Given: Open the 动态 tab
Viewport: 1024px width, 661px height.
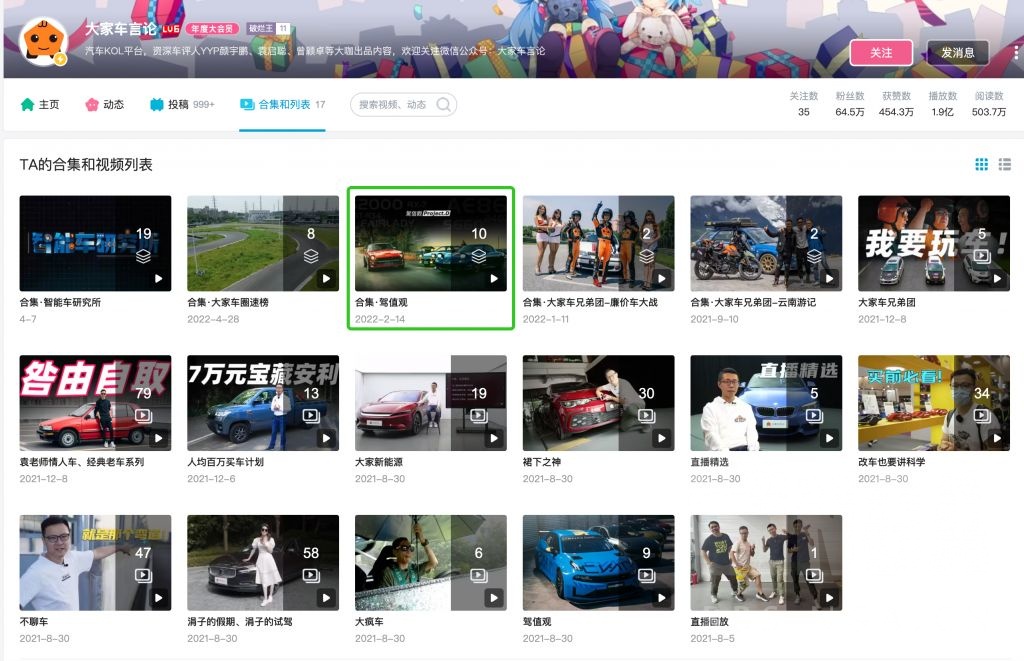Looking at the screenshot, I should [x=105, y=104].
